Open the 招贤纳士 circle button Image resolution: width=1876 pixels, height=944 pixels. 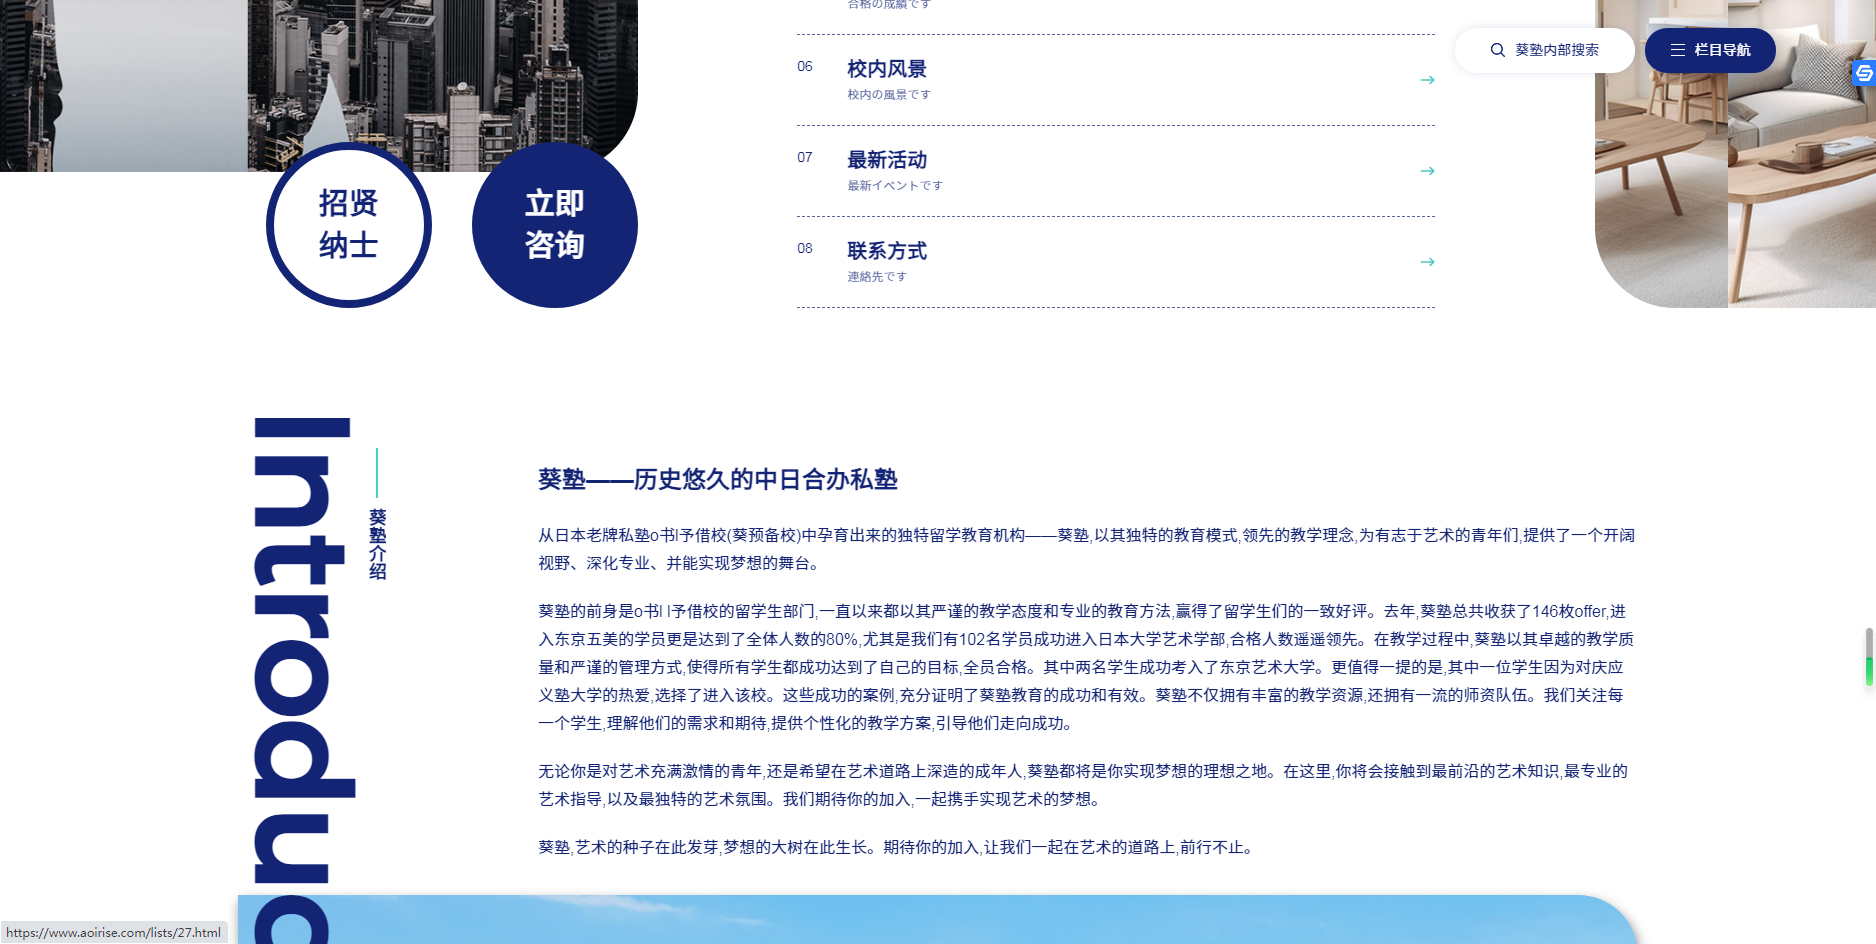tap(348, 225)
